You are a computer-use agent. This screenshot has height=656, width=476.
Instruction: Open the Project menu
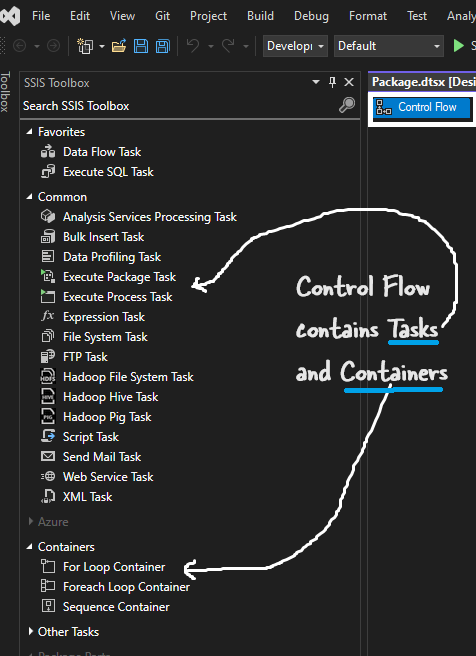tap(208, 16)
